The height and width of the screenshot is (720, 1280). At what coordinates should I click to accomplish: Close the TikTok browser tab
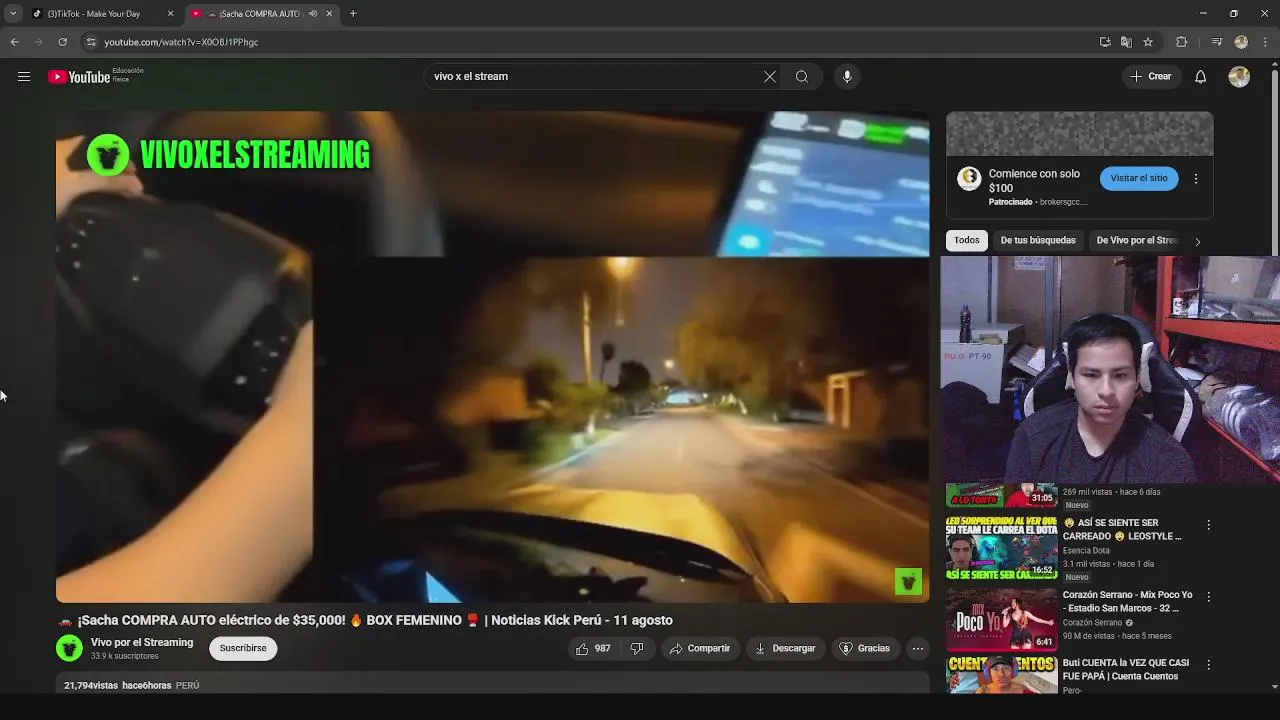point(170,14)
